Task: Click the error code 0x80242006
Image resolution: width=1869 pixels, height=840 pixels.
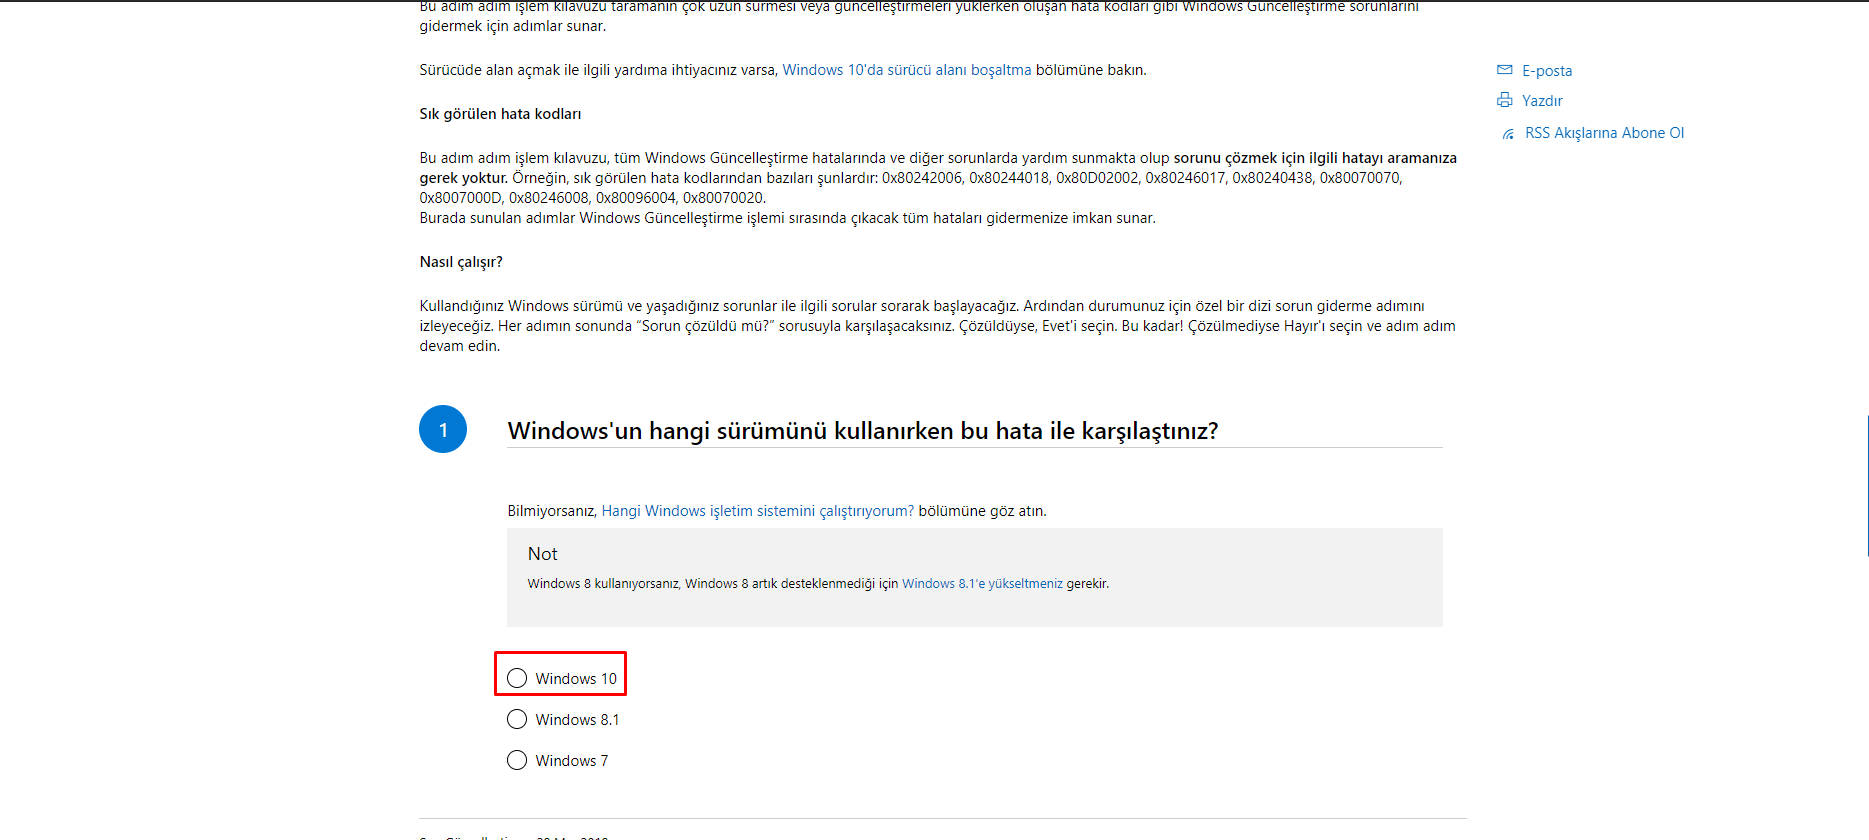Action: point(922,178)
